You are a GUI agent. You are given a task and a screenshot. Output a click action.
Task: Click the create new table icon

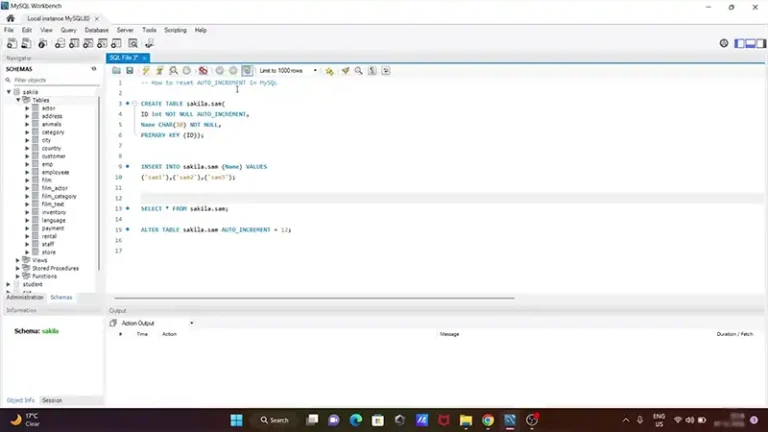74,44
